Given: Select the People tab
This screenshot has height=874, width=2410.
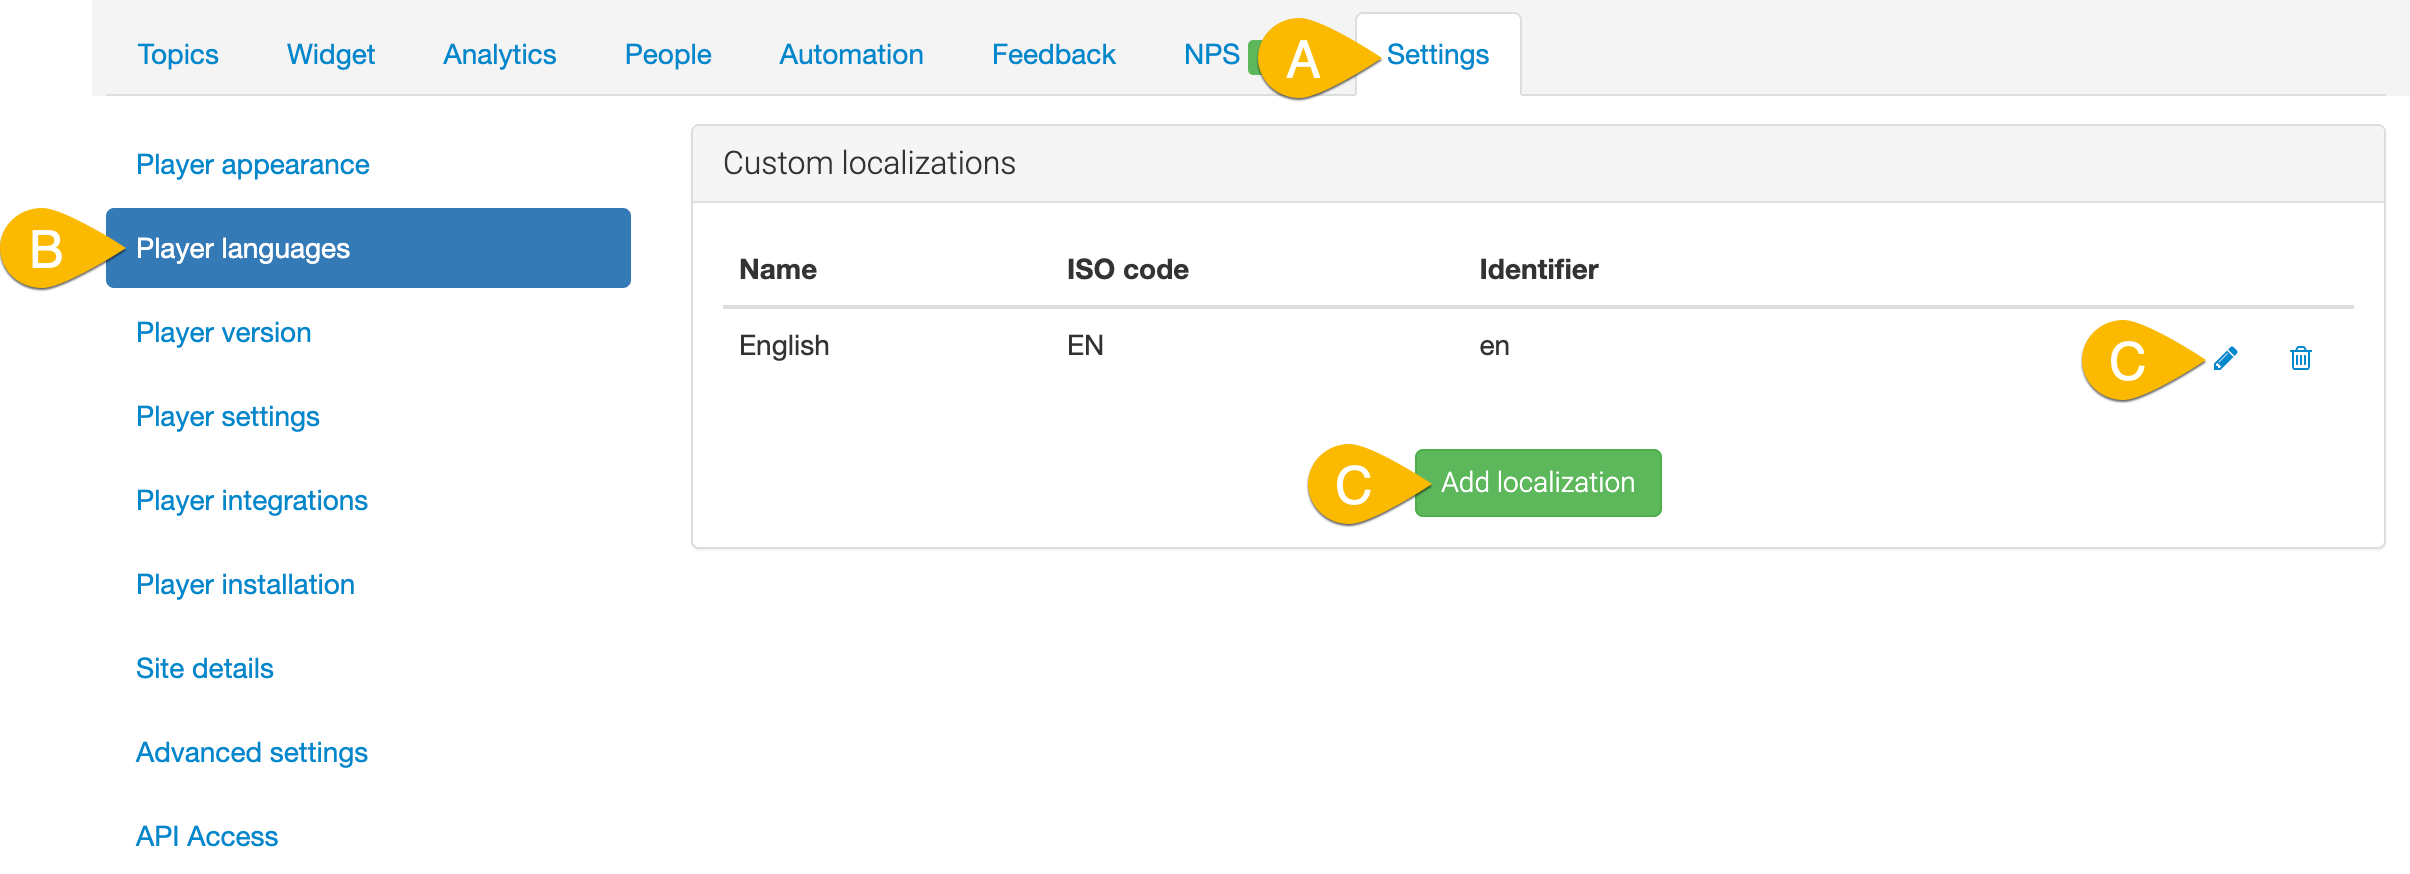Looking at the screenshot, I should coord(667,55).
